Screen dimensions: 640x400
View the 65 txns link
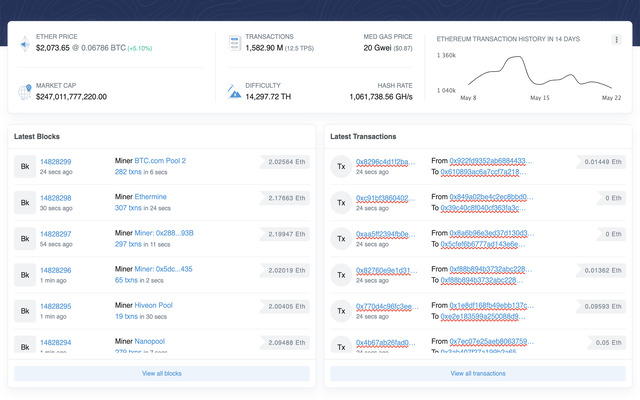(126, 280)
